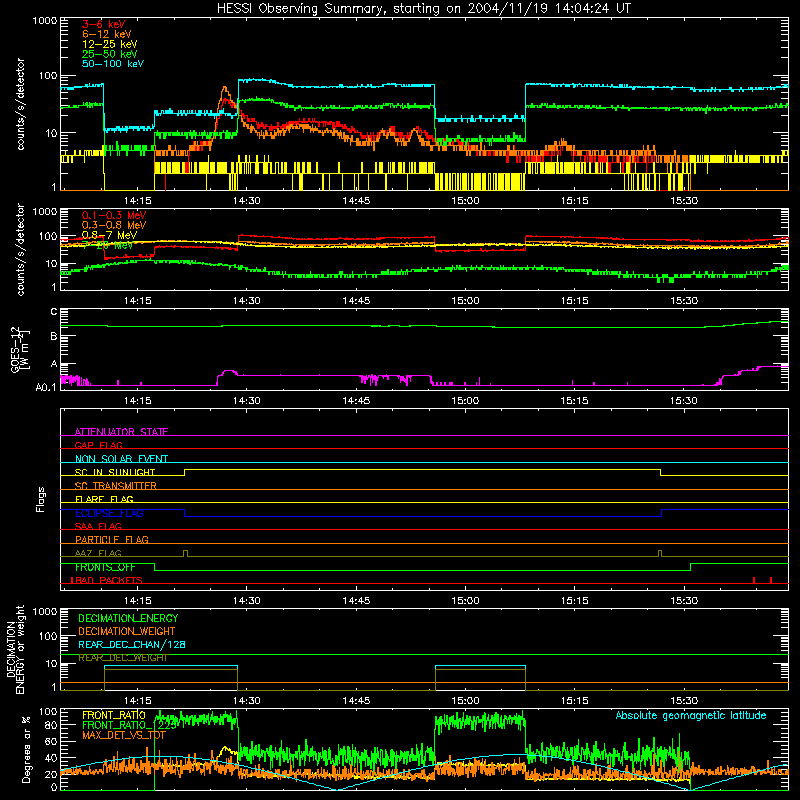Click the 15:30 time tick under Flags panel
This screenshot has width=800, height=800.
click(684, 601)
